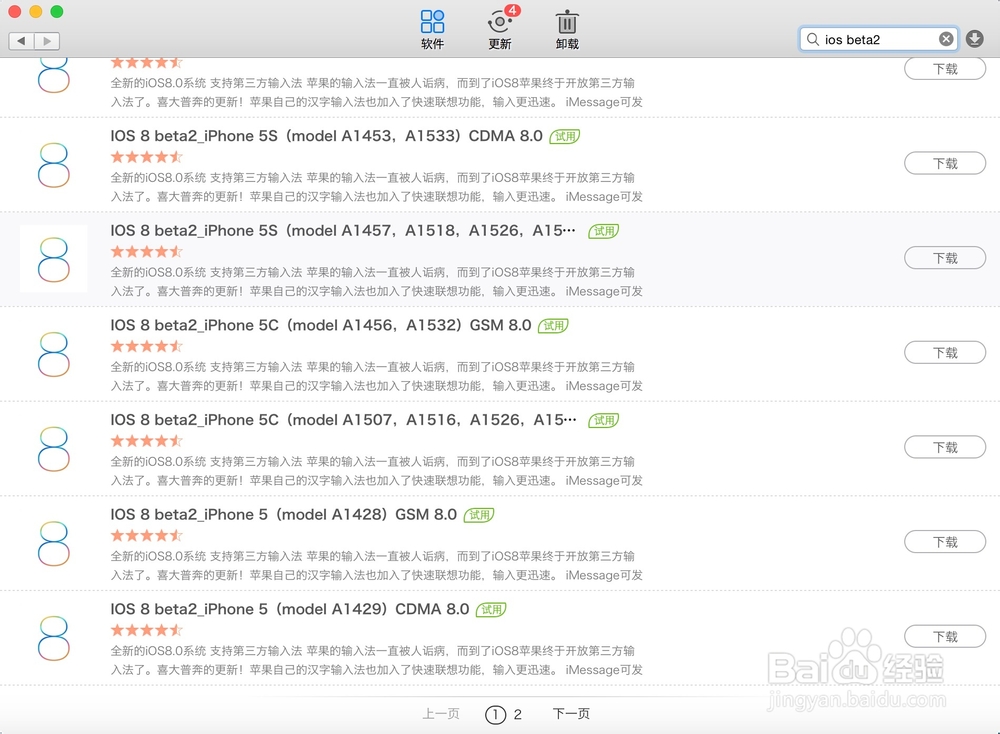Select page 1 in pagination

coord(496,715)
